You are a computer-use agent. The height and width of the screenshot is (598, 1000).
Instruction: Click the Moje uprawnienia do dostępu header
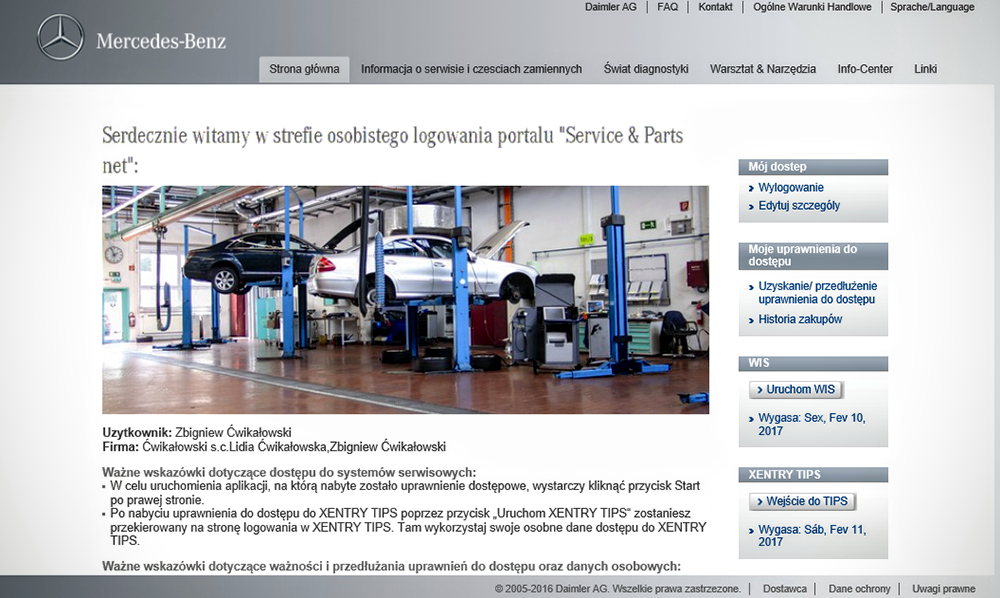click(x=813, y=256)
